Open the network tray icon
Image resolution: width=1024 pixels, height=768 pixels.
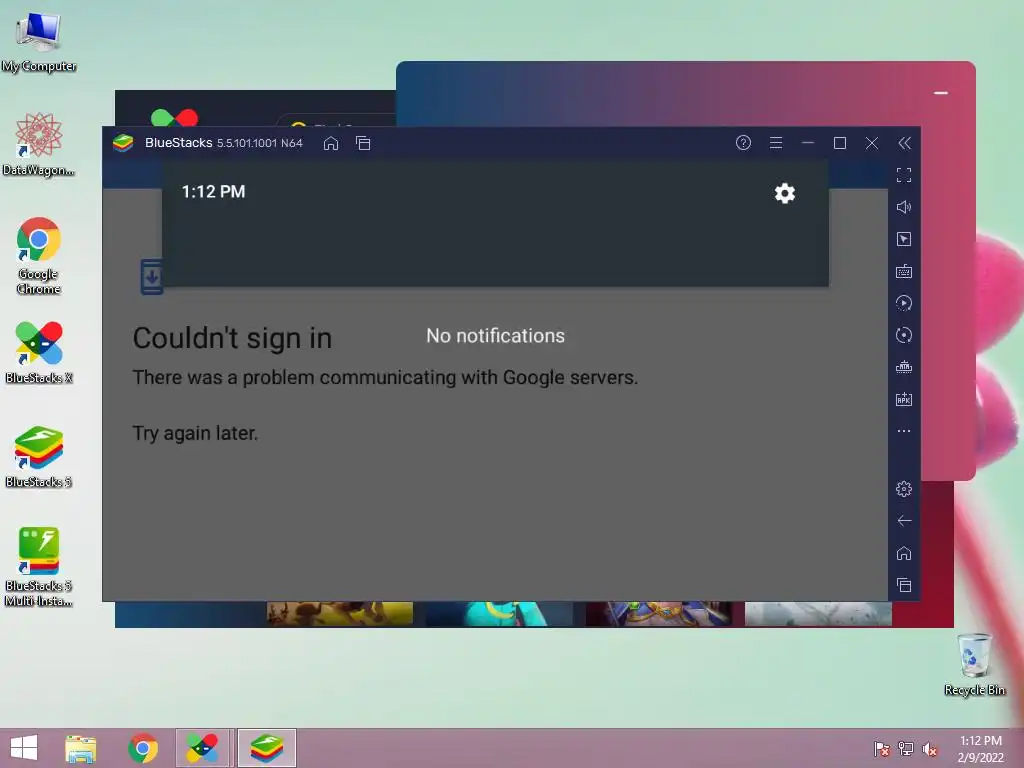click(x=906, y=749)
